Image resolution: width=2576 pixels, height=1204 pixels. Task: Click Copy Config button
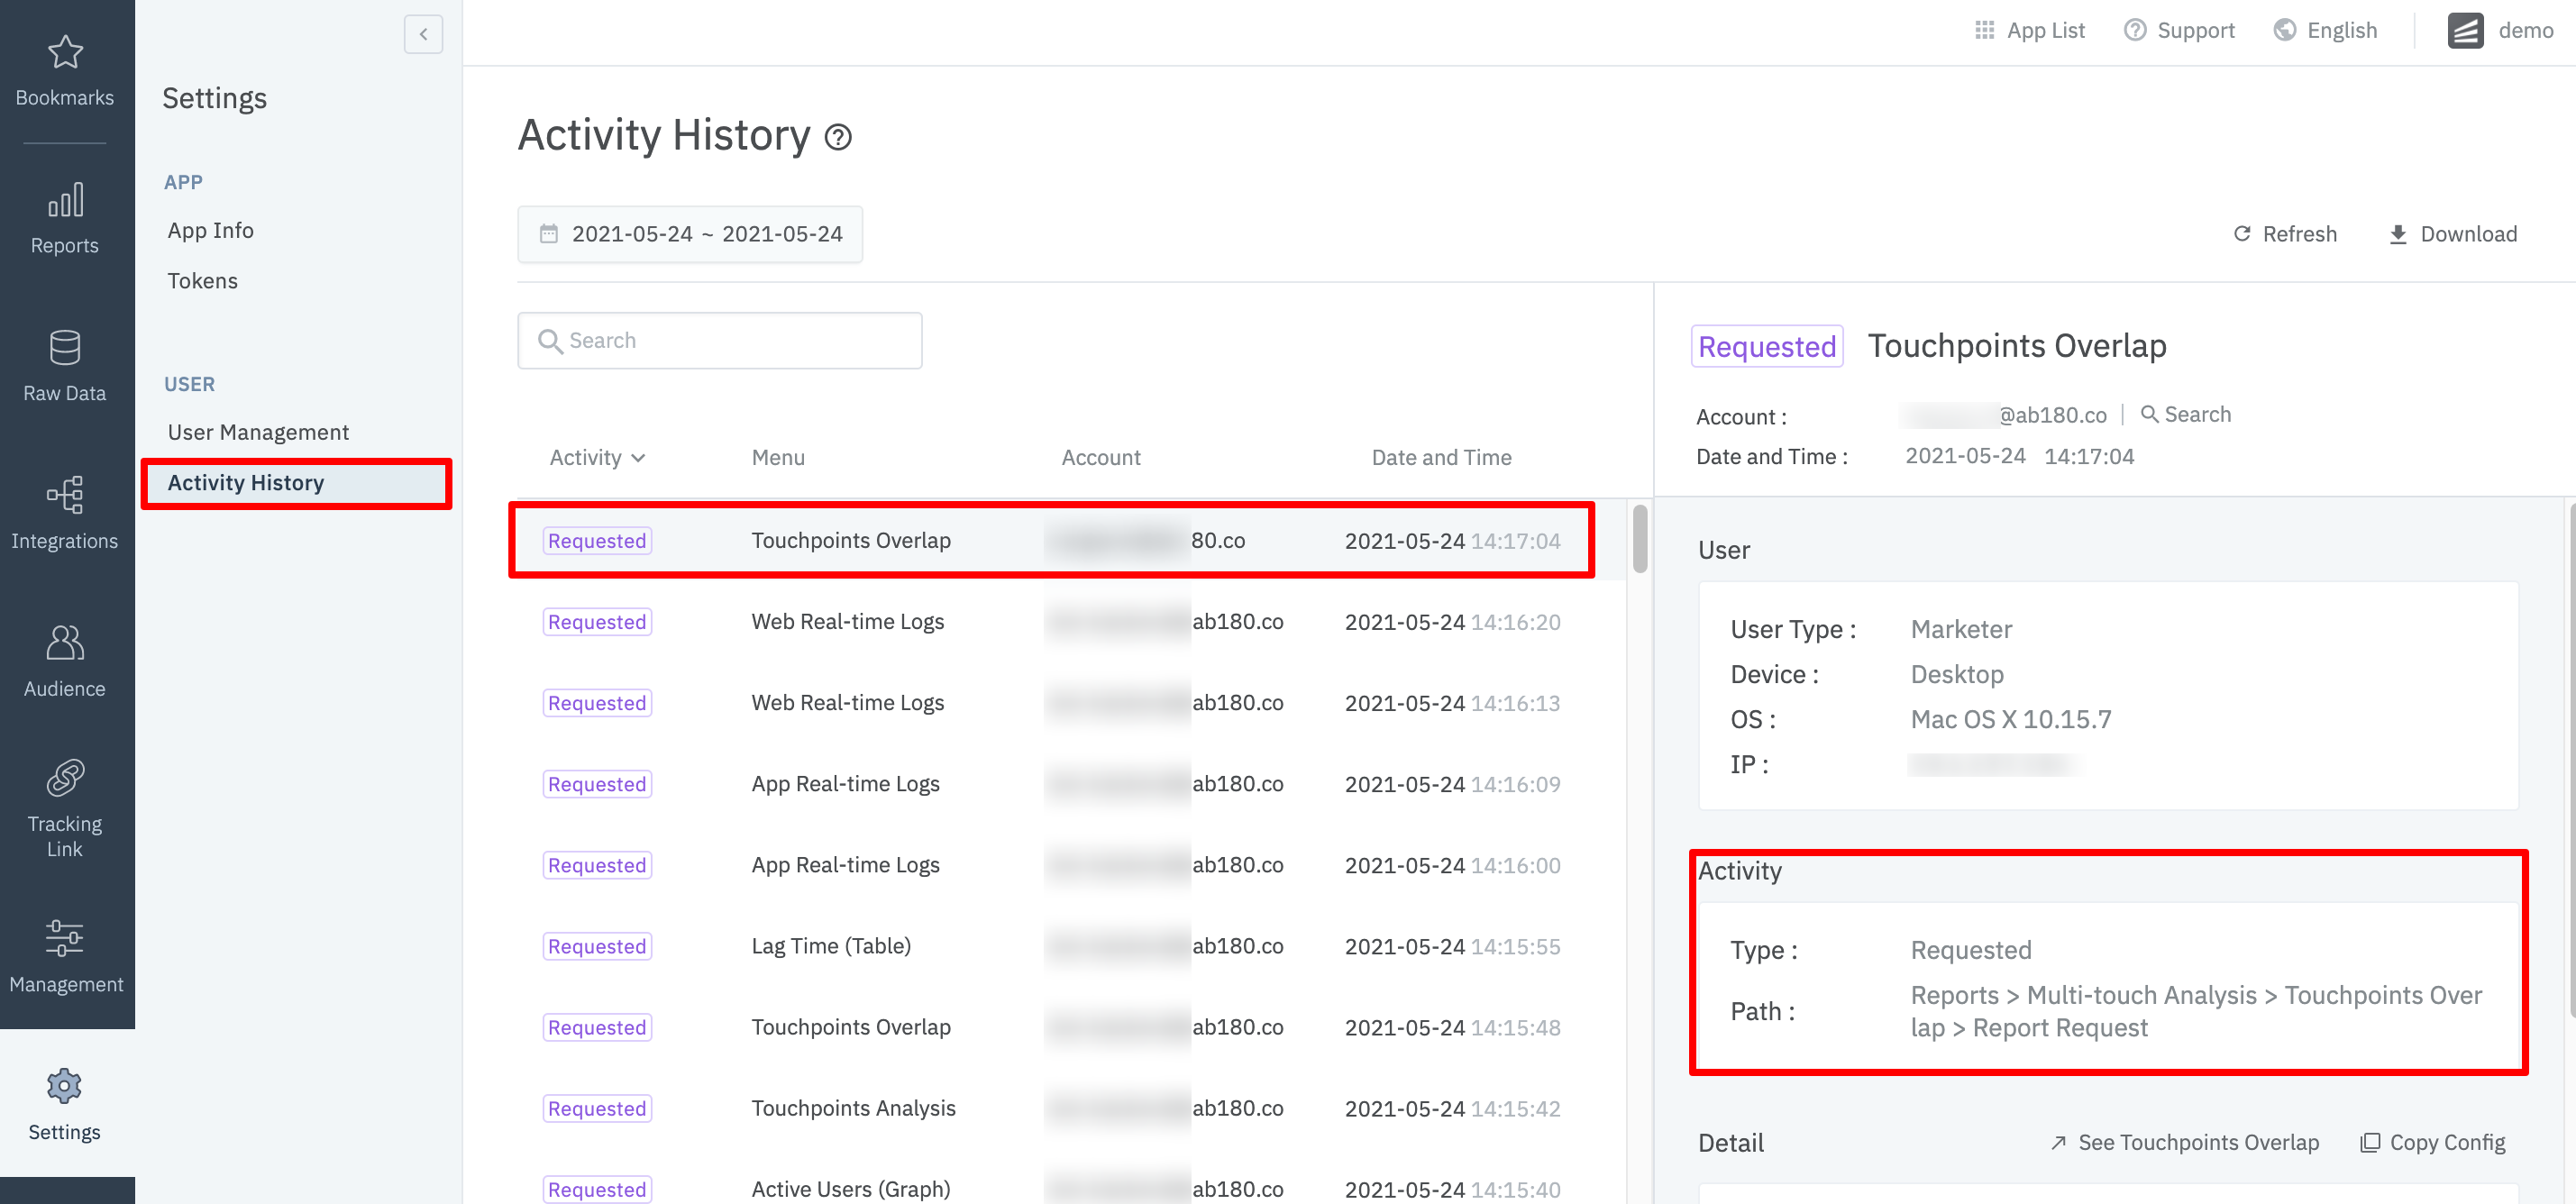[2432, 1143]
